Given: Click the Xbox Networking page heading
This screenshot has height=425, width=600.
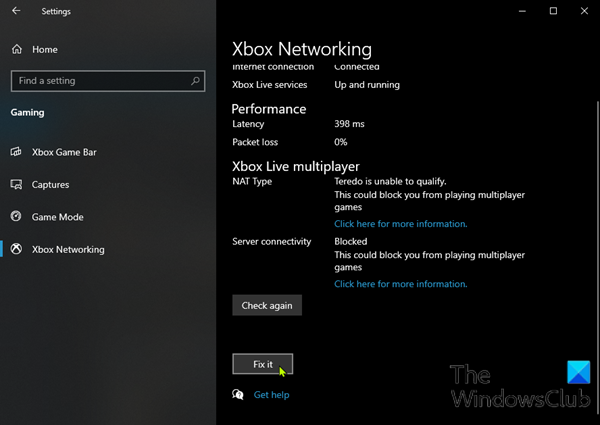Looking at the screenshot, I should pos(302,49).
